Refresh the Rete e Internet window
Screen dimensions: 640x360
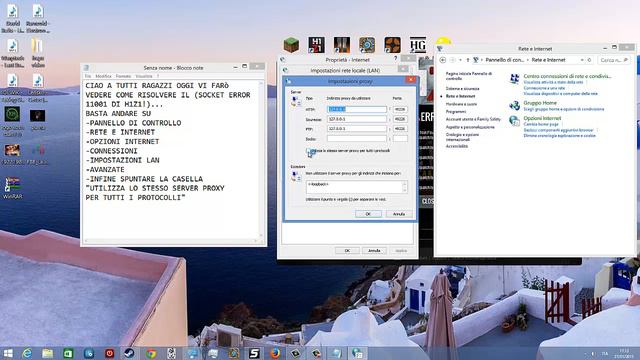click(589, 60)
